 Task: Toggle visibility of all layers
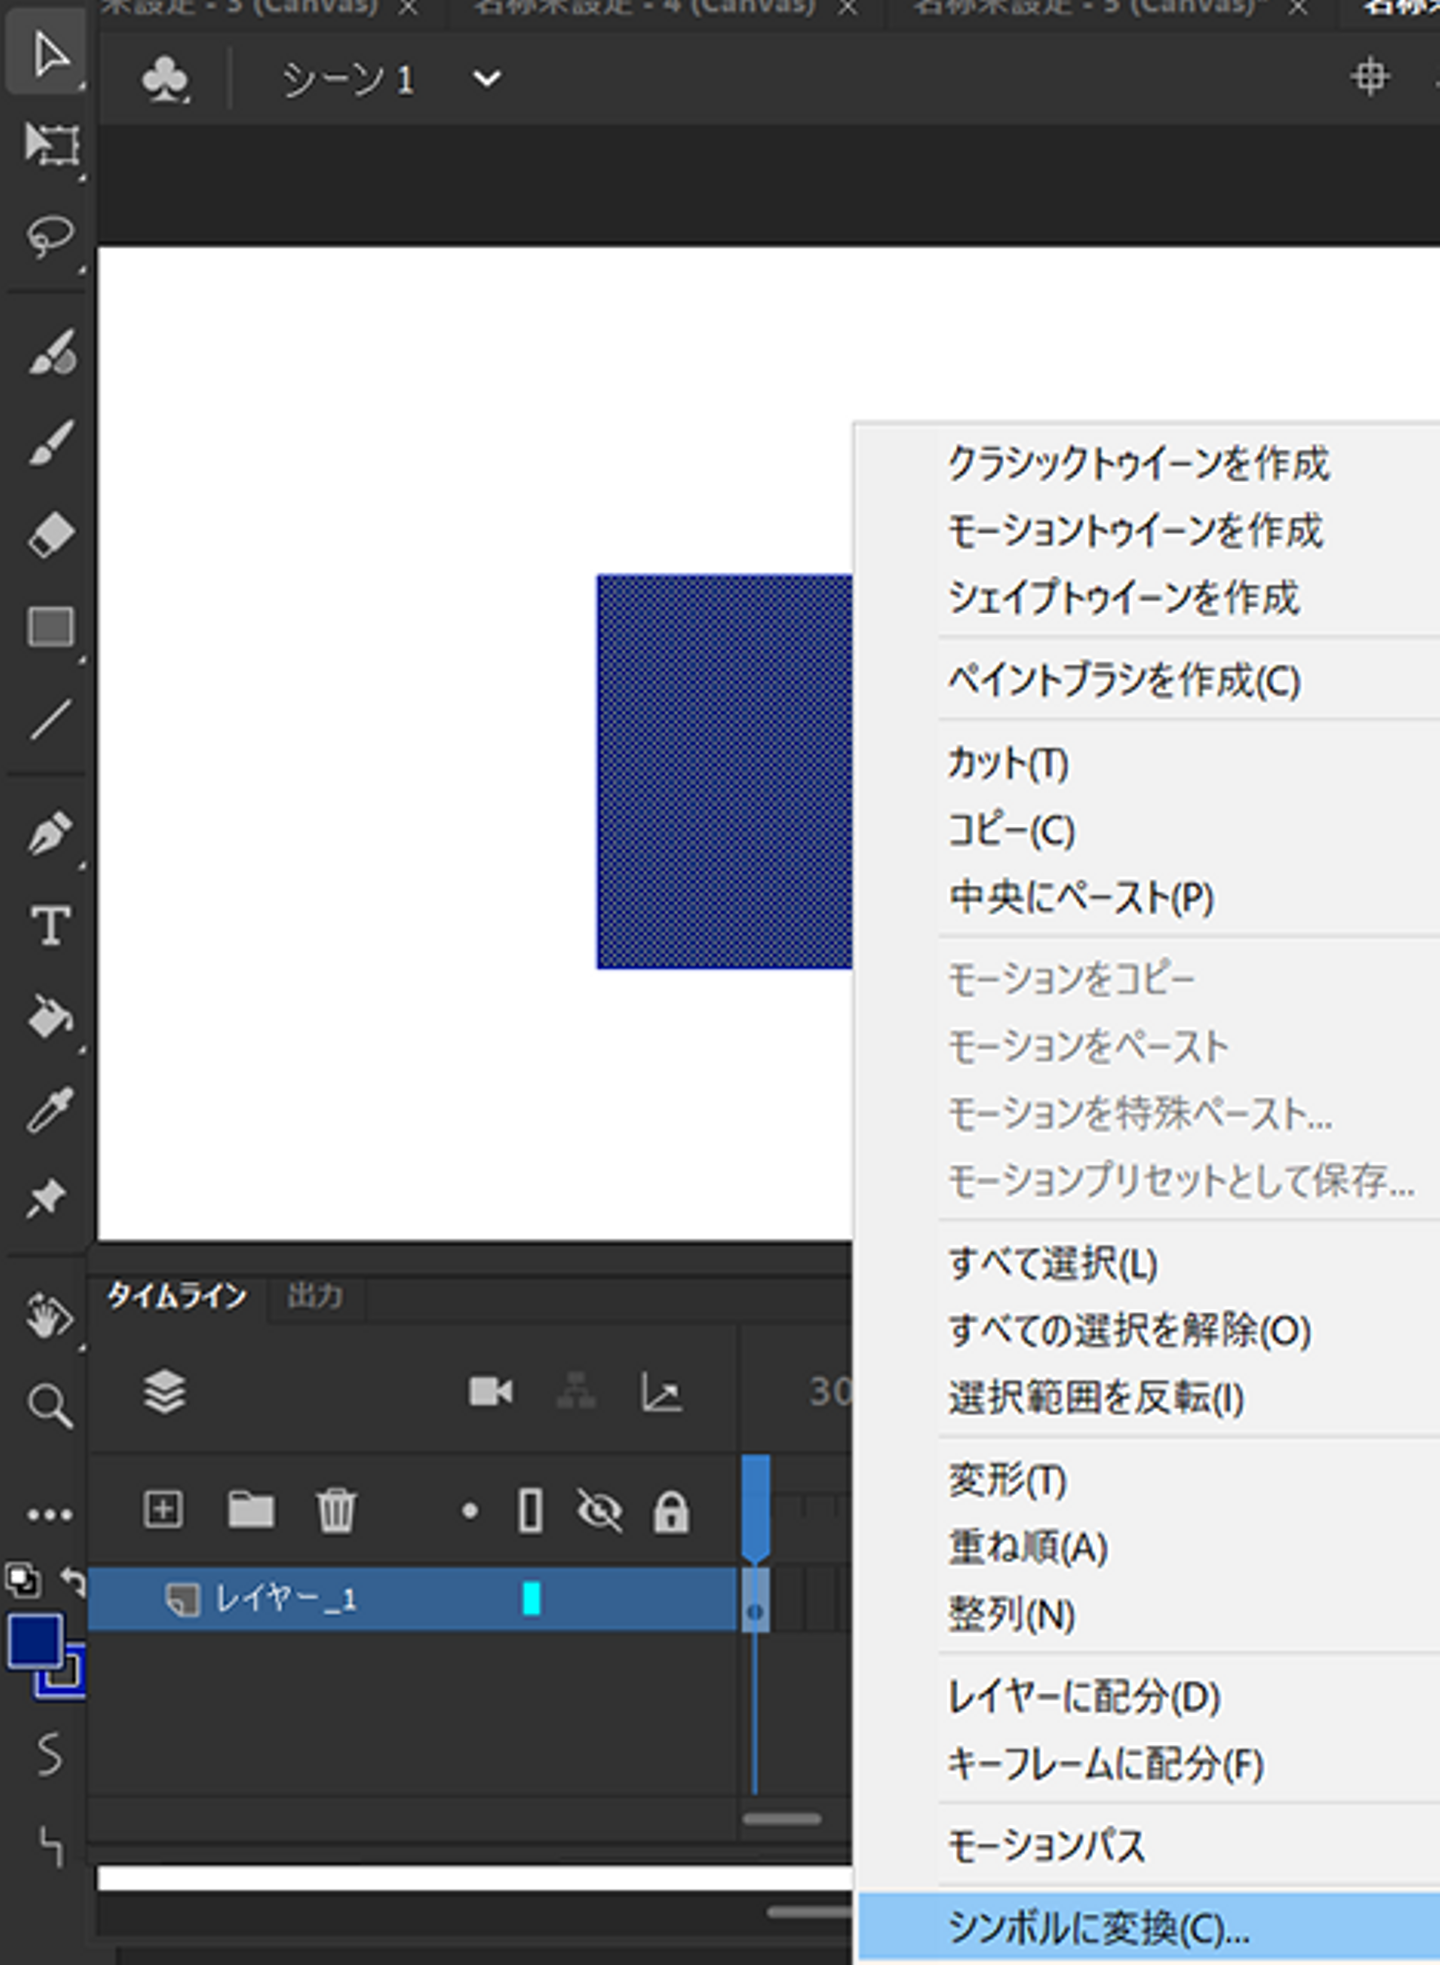pyautogui.click(x=599, y=1510)
